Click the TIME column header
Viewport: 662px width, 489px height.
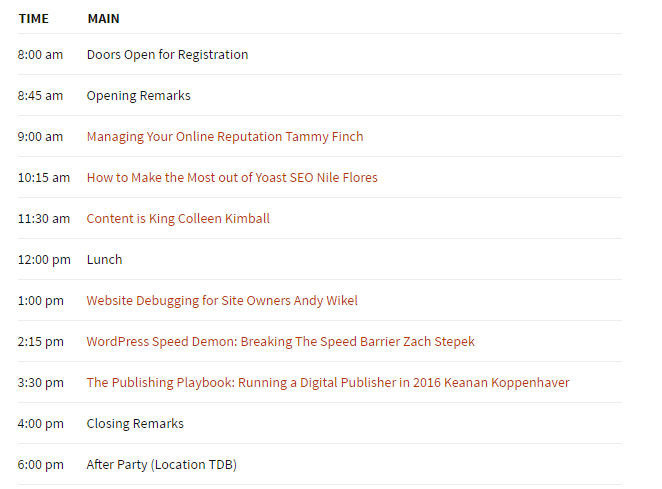(34, 19)
